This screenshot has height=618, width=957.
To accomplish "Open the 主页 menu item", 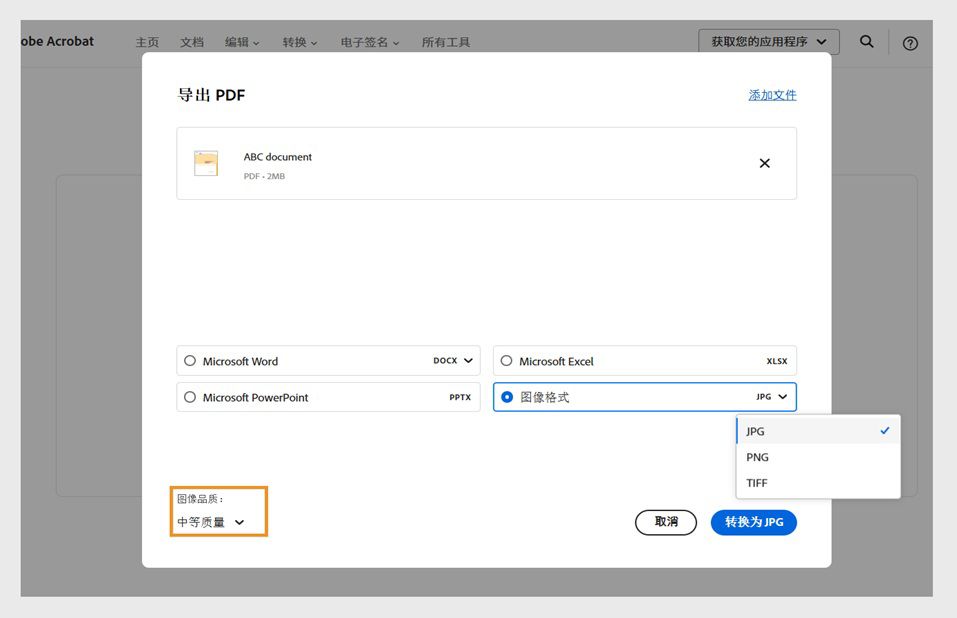I will pos(147,42).
